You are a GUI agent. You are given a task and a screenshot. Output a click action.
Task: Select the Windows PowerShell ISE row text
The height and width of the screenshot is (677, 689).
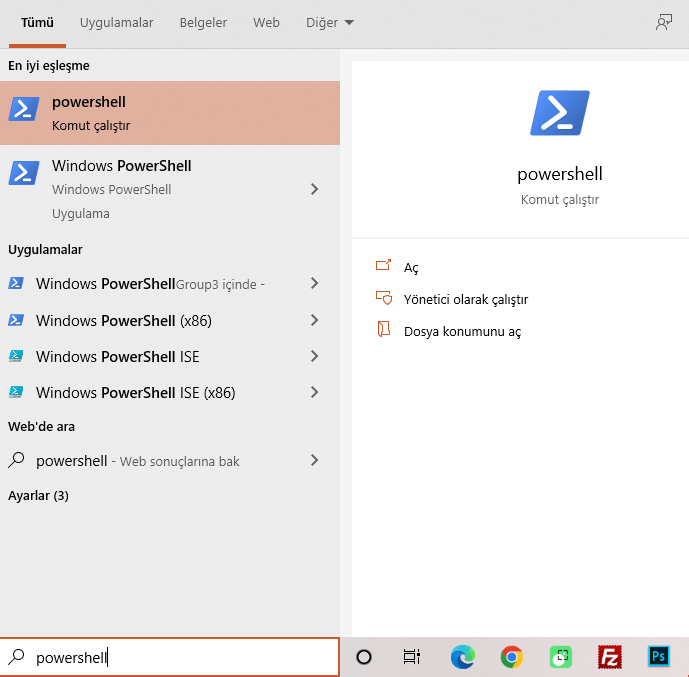click(x=117, y=357)
